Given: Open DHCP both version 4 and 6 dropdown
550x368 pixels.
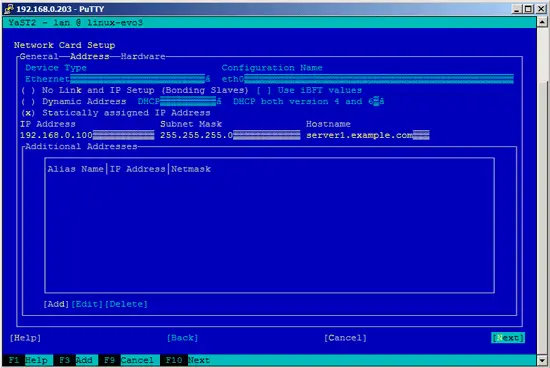Looking at the screenshot, I should tap(309, 102).
